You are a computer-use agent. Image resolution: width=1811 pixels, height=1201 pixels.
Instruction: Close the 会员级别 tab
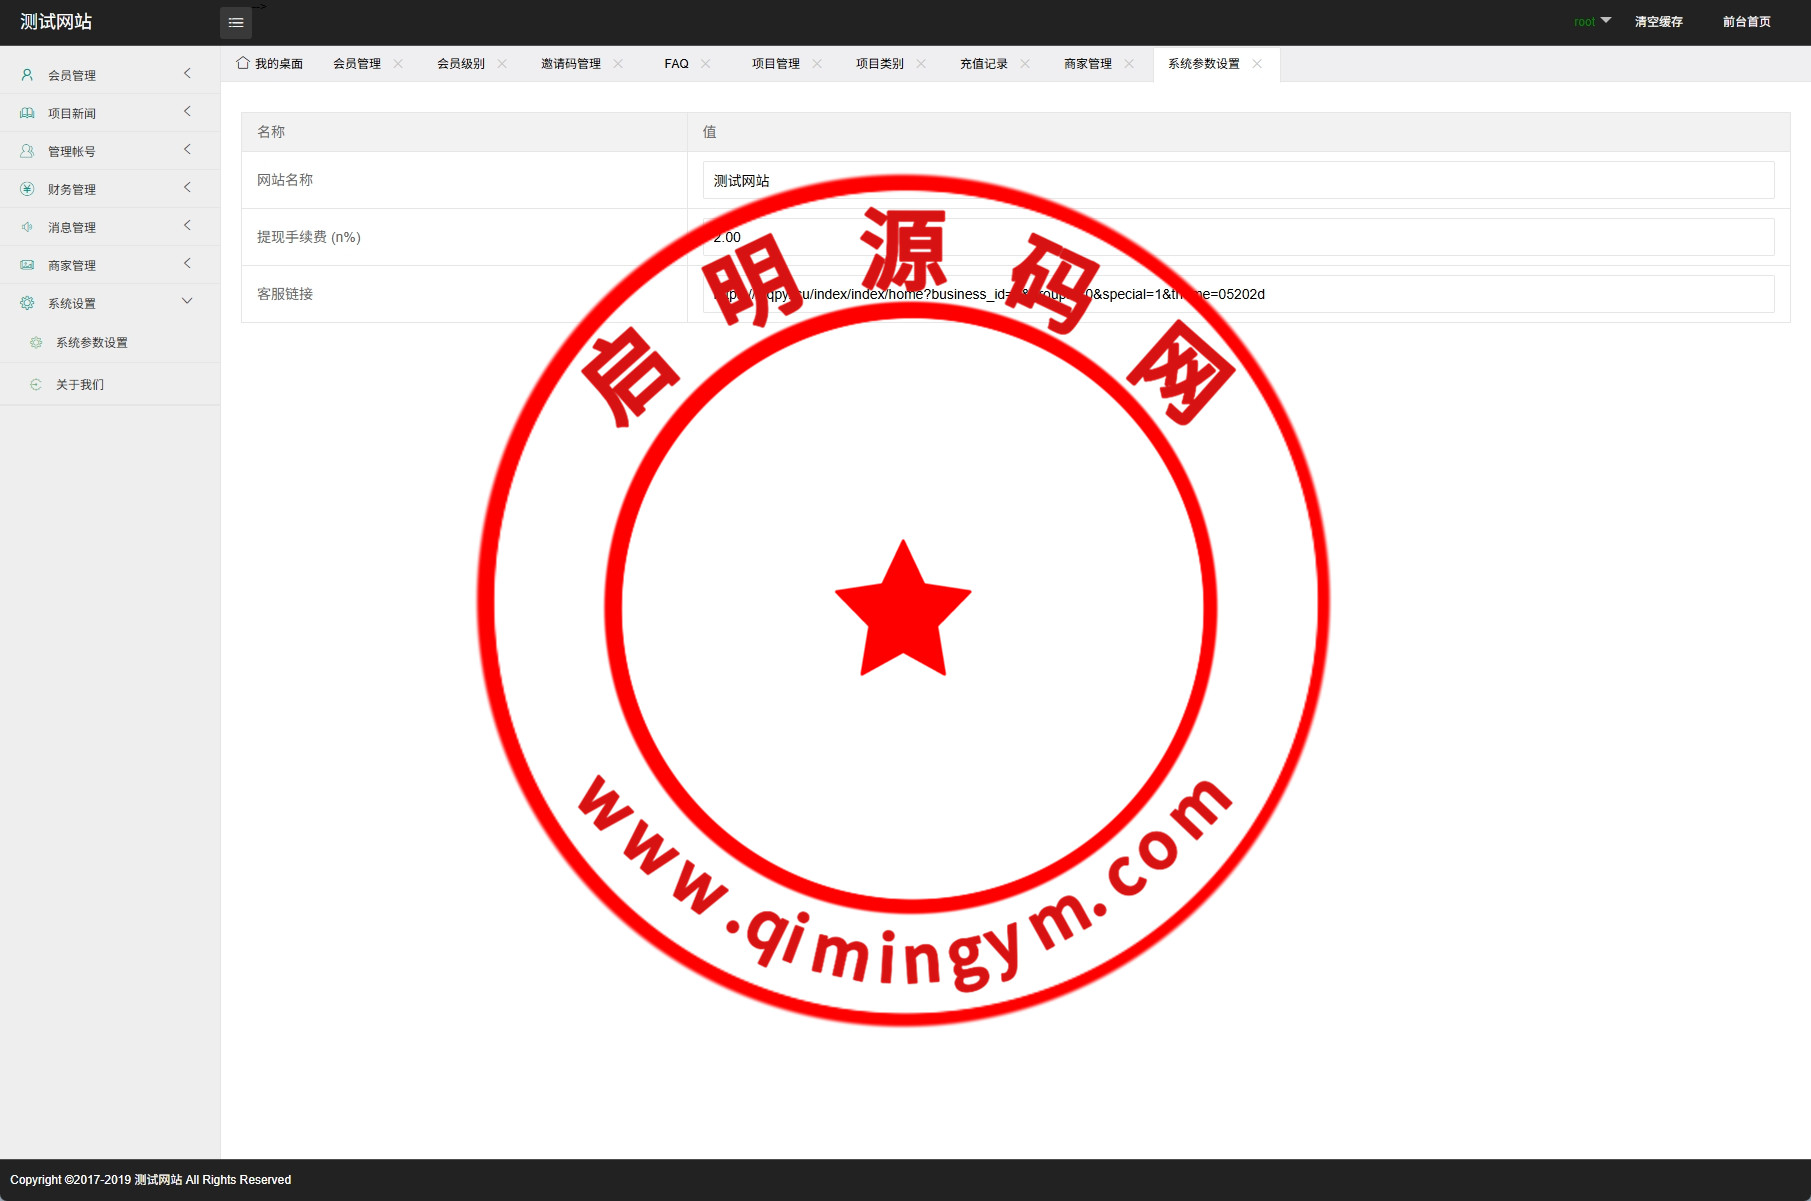[502, 64]
